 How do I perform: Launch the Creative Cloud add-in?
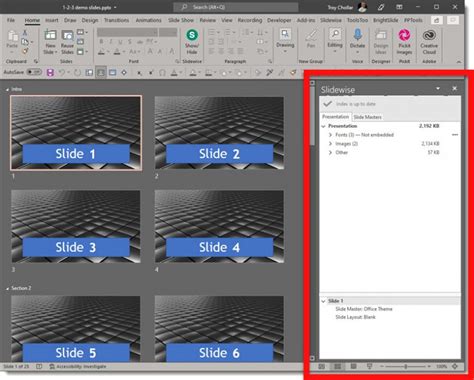coord(429,42)
